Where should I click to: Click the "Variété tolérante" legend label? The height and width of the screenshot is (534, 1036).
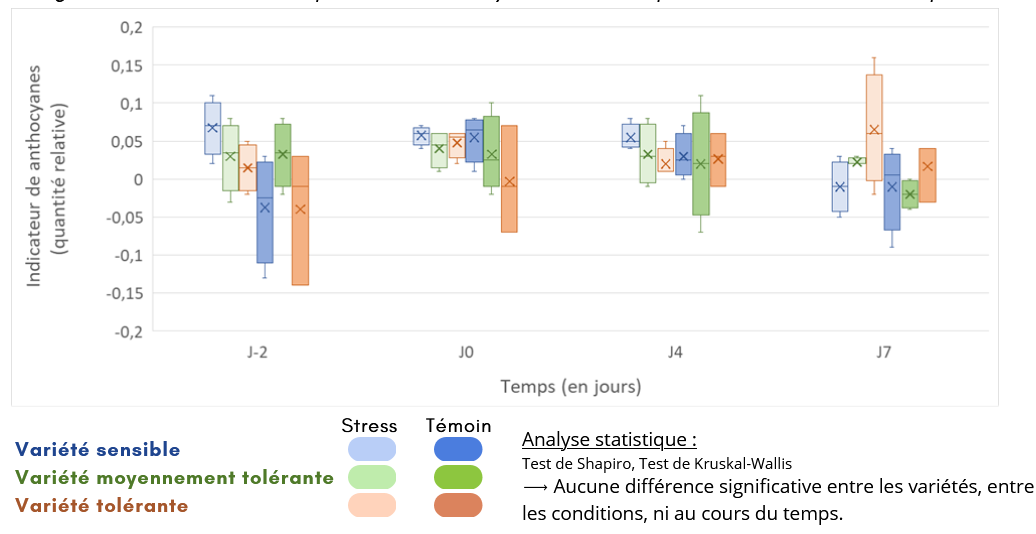point(101,506)
